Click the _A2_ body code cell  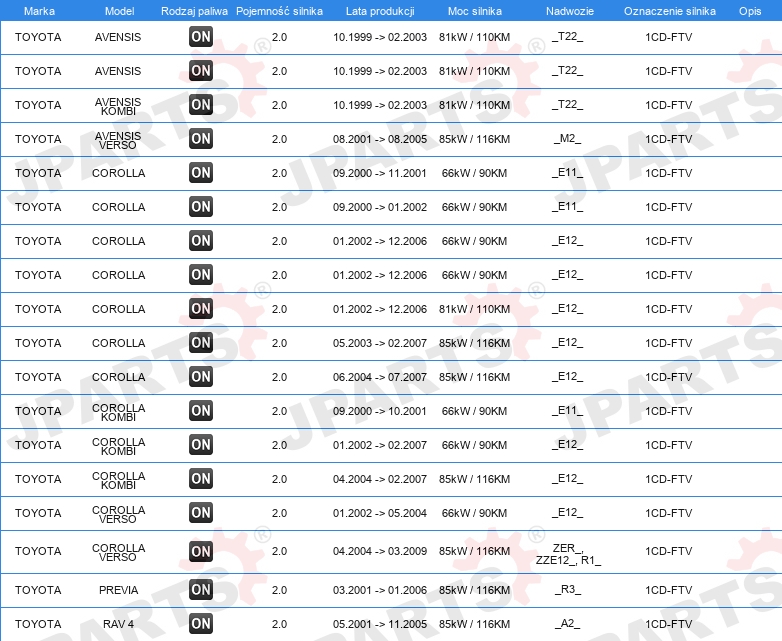(568, 624)
